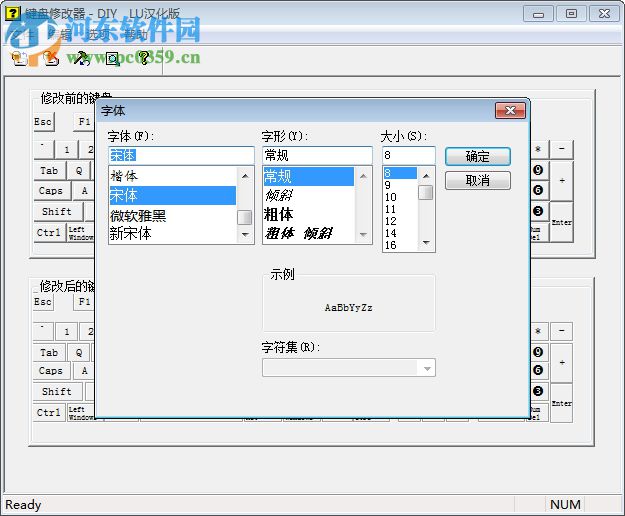The image size is (625, 516).
Task: Click the 字体 name input field
Action: [181, 155]
